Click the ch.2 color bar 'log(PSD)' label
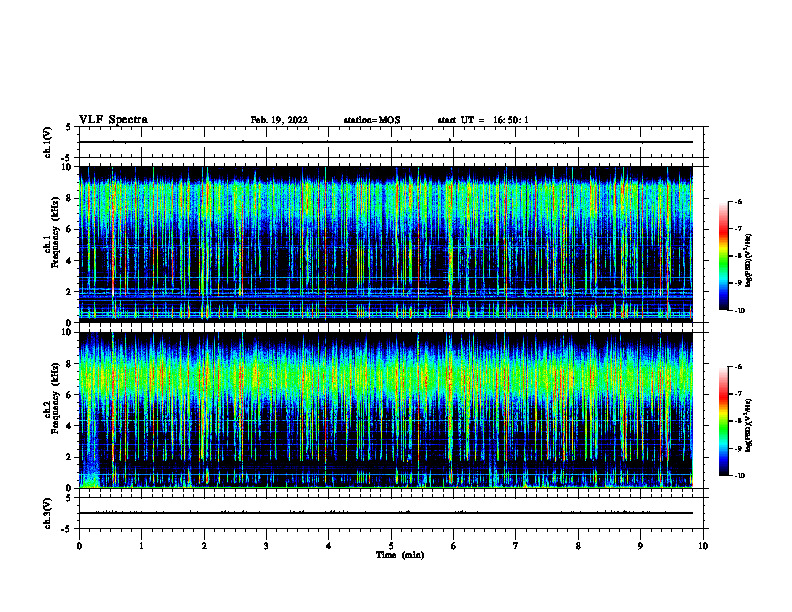The image size is (792, 612). click(749, 425)
